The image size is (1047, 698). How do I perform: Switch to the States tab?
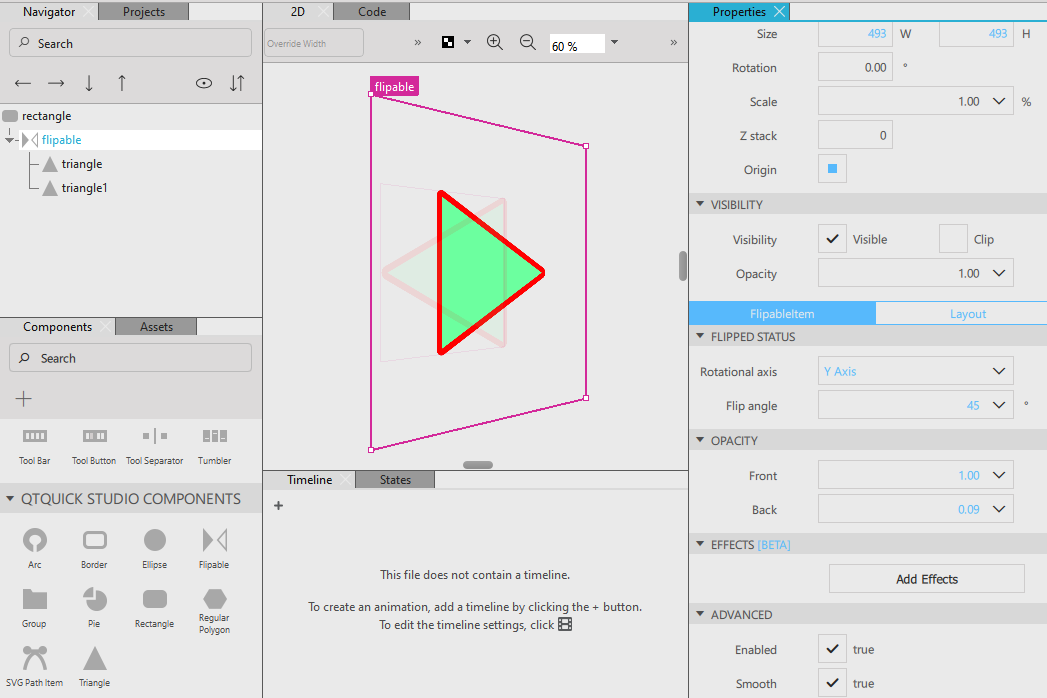coord(395,480)
